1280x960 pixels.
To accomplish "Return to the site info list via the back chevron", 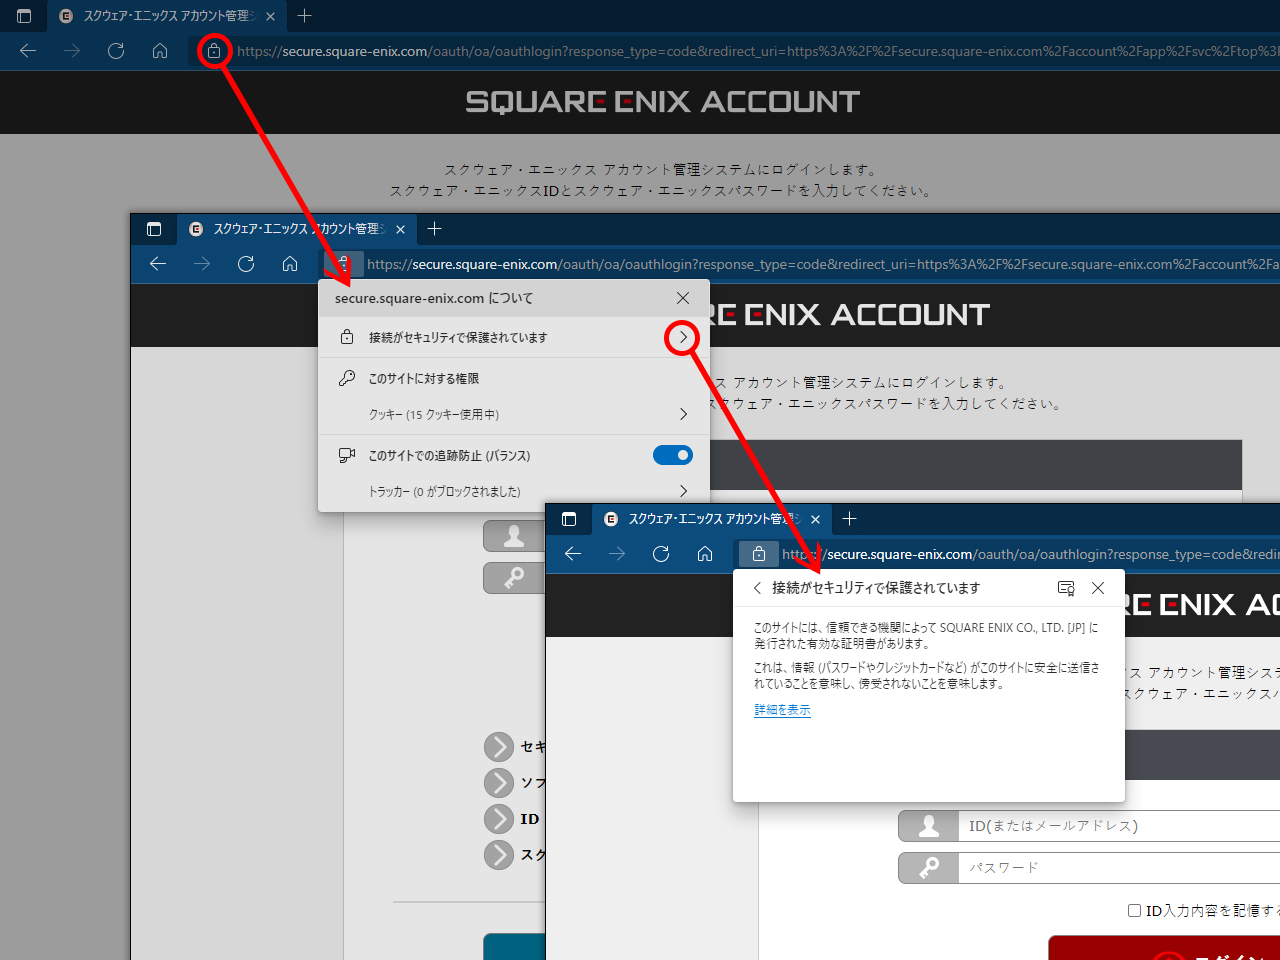I will point(757,588).
